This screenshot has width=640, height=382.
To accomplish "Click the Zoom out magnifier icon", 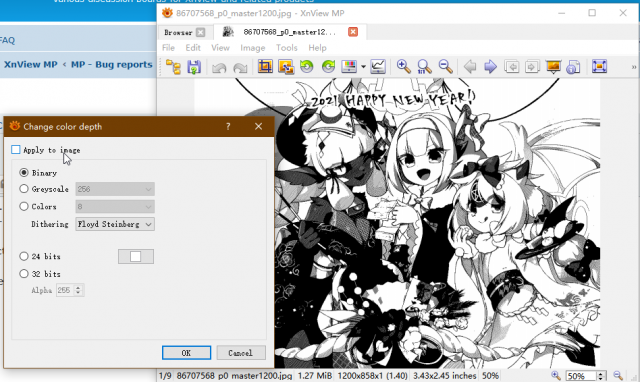I will [x=445, y=66].
